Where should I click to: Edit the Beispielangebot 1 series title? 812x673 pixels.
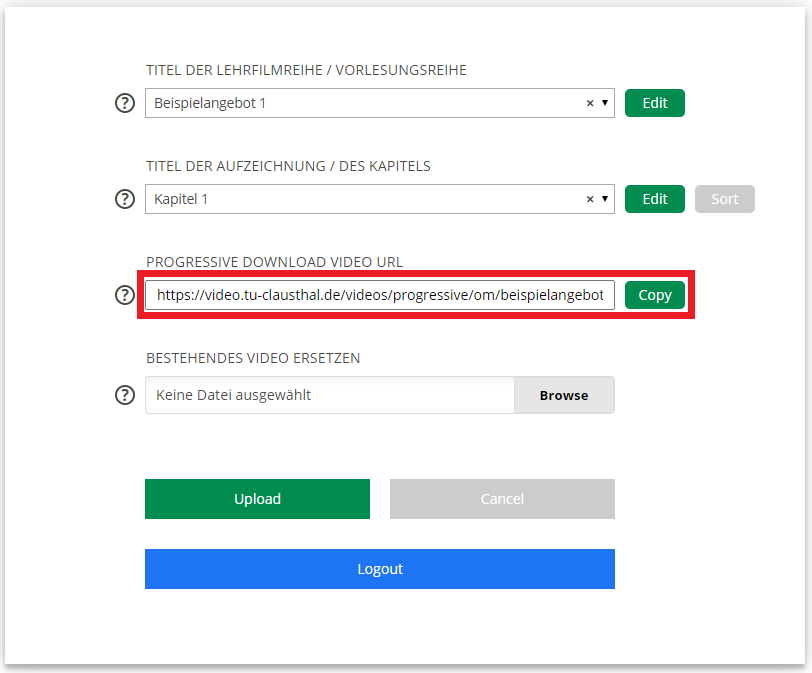(x=654, y=103)
